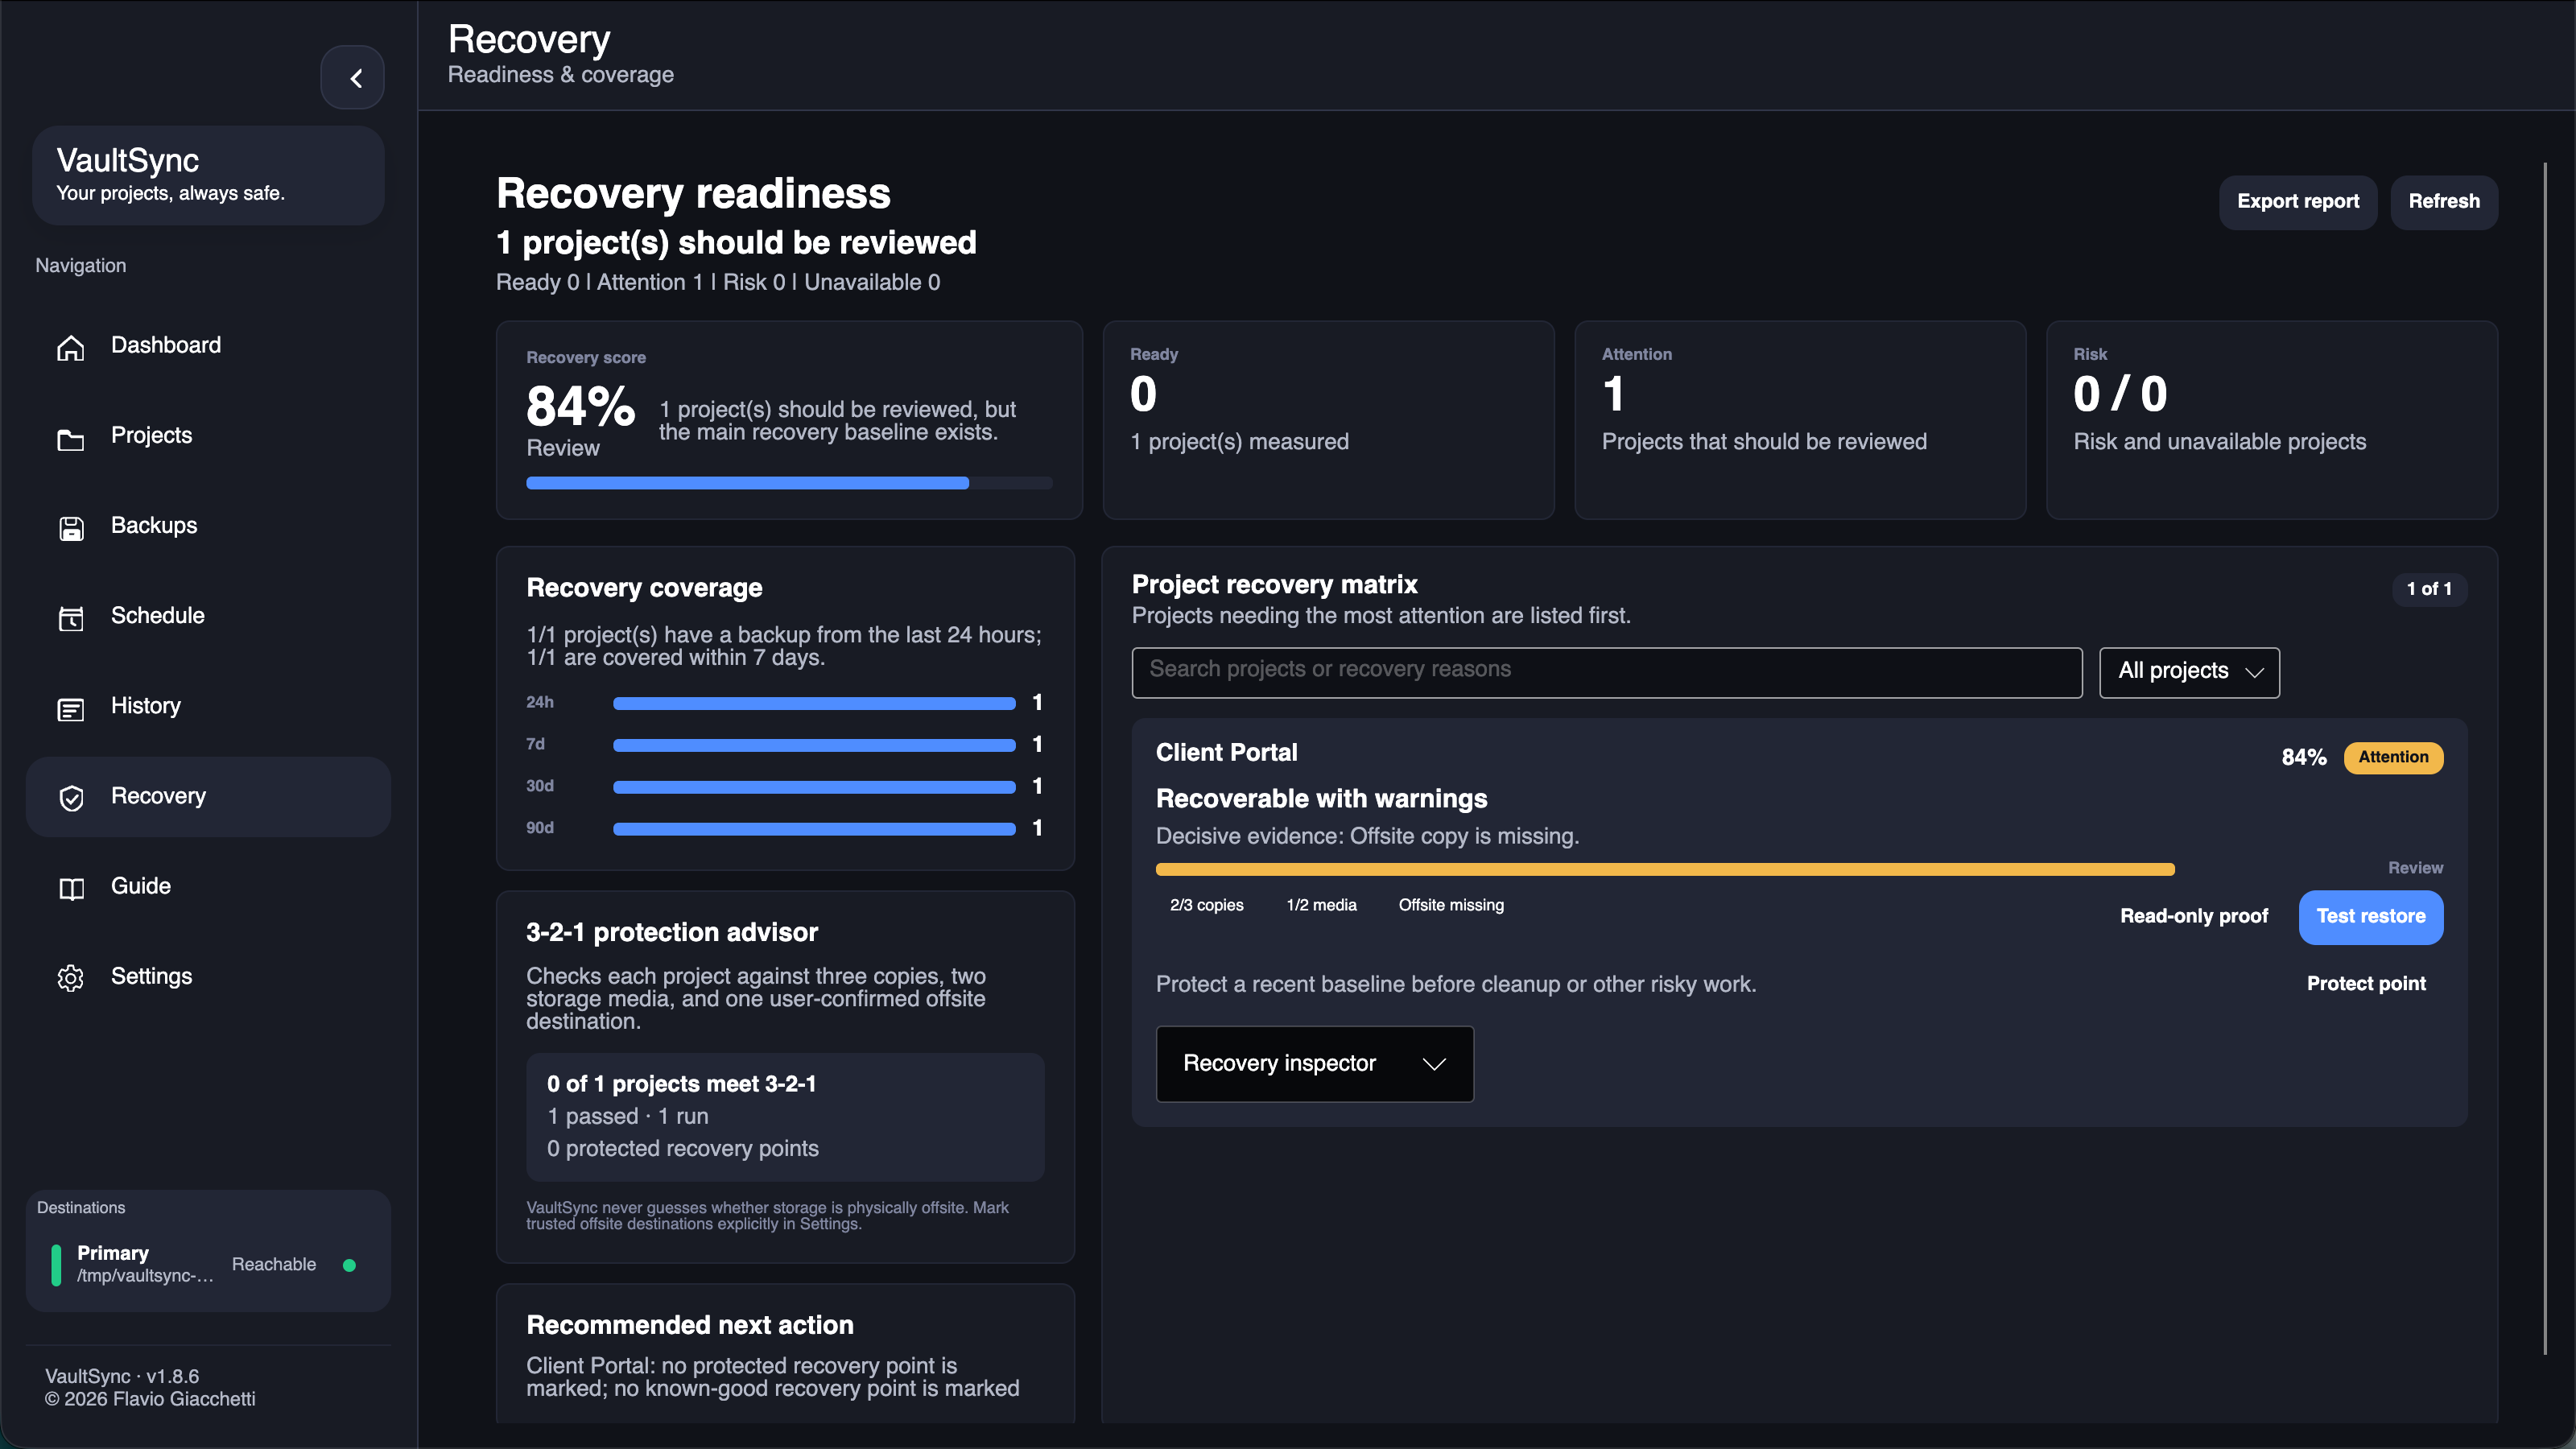Click the '1/2 media' chip
Image resolution: width=2576 pixels, height=1449 pixels.
1321,906
